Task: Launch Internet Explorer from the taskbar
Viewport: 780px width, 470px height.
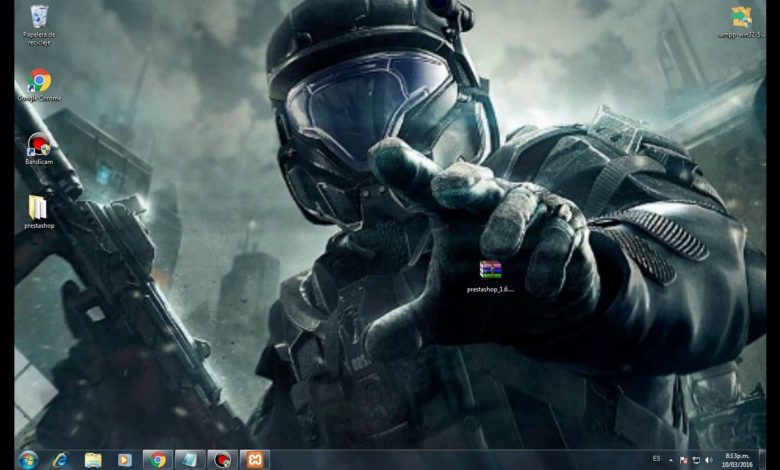Action: point(61,459)
